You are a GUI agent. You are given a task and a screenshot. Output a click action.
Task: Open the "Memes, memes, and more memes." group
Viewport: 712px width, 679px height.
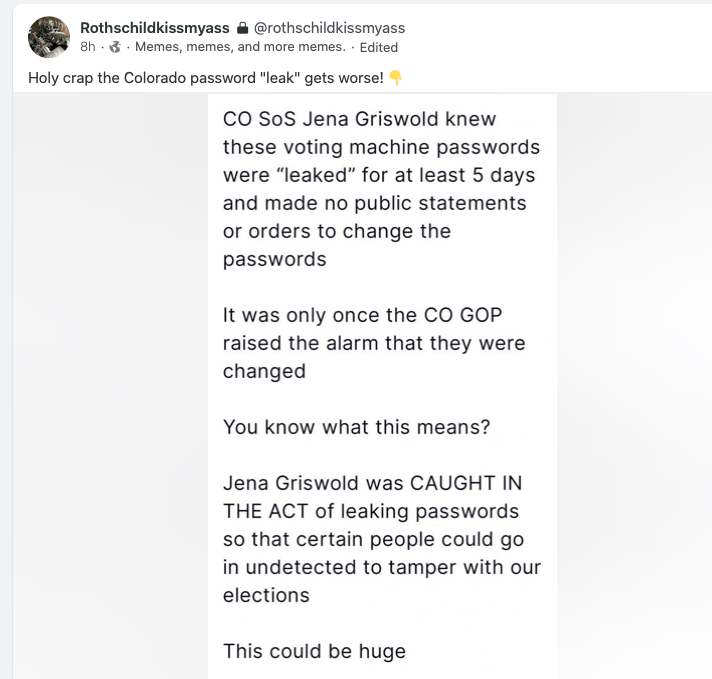click(240, 47)
